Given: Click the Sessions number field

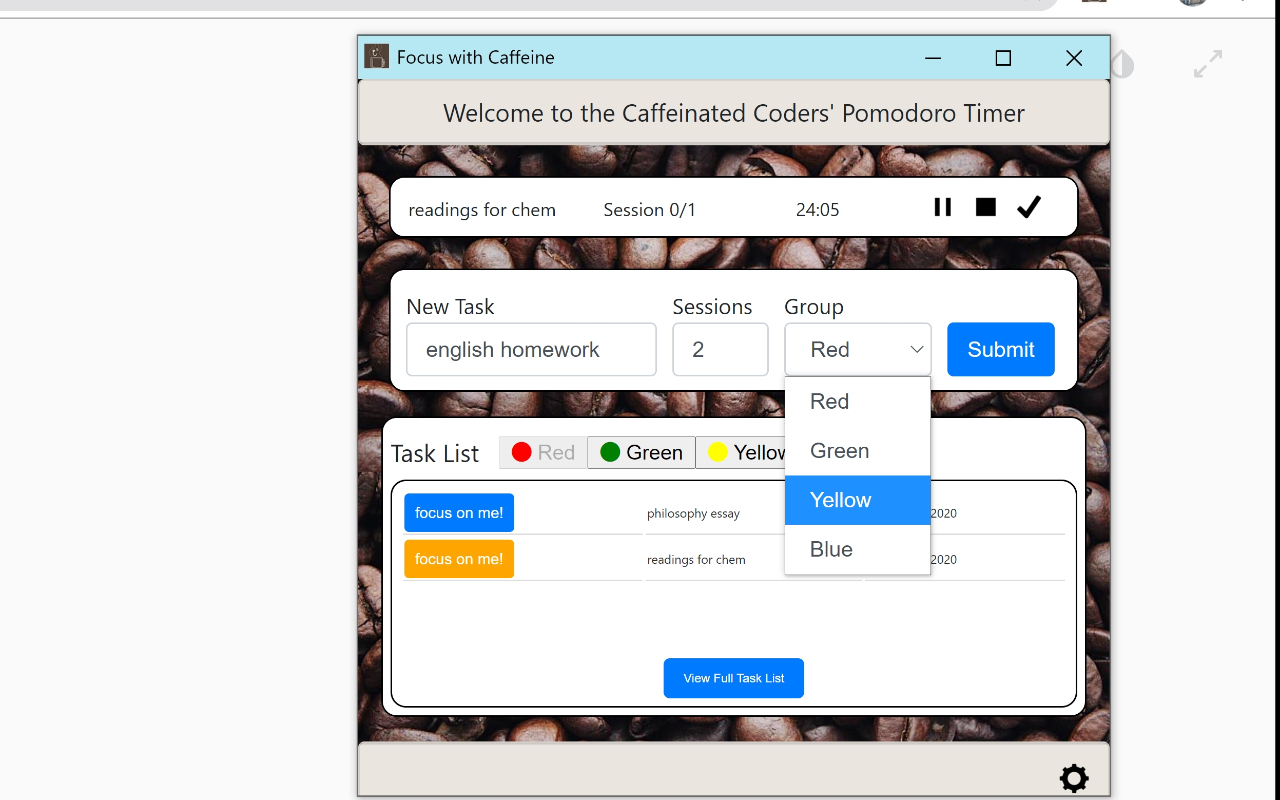Looking at the screenshot, I should point(720,349).
